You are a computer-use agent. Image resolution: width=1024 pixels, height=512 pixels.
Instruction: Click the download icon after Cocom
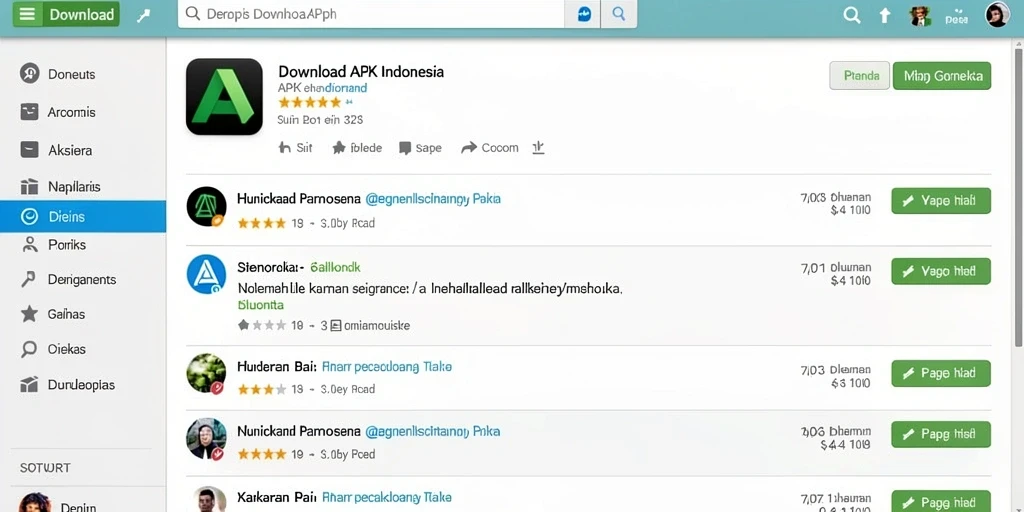point(538,148)
